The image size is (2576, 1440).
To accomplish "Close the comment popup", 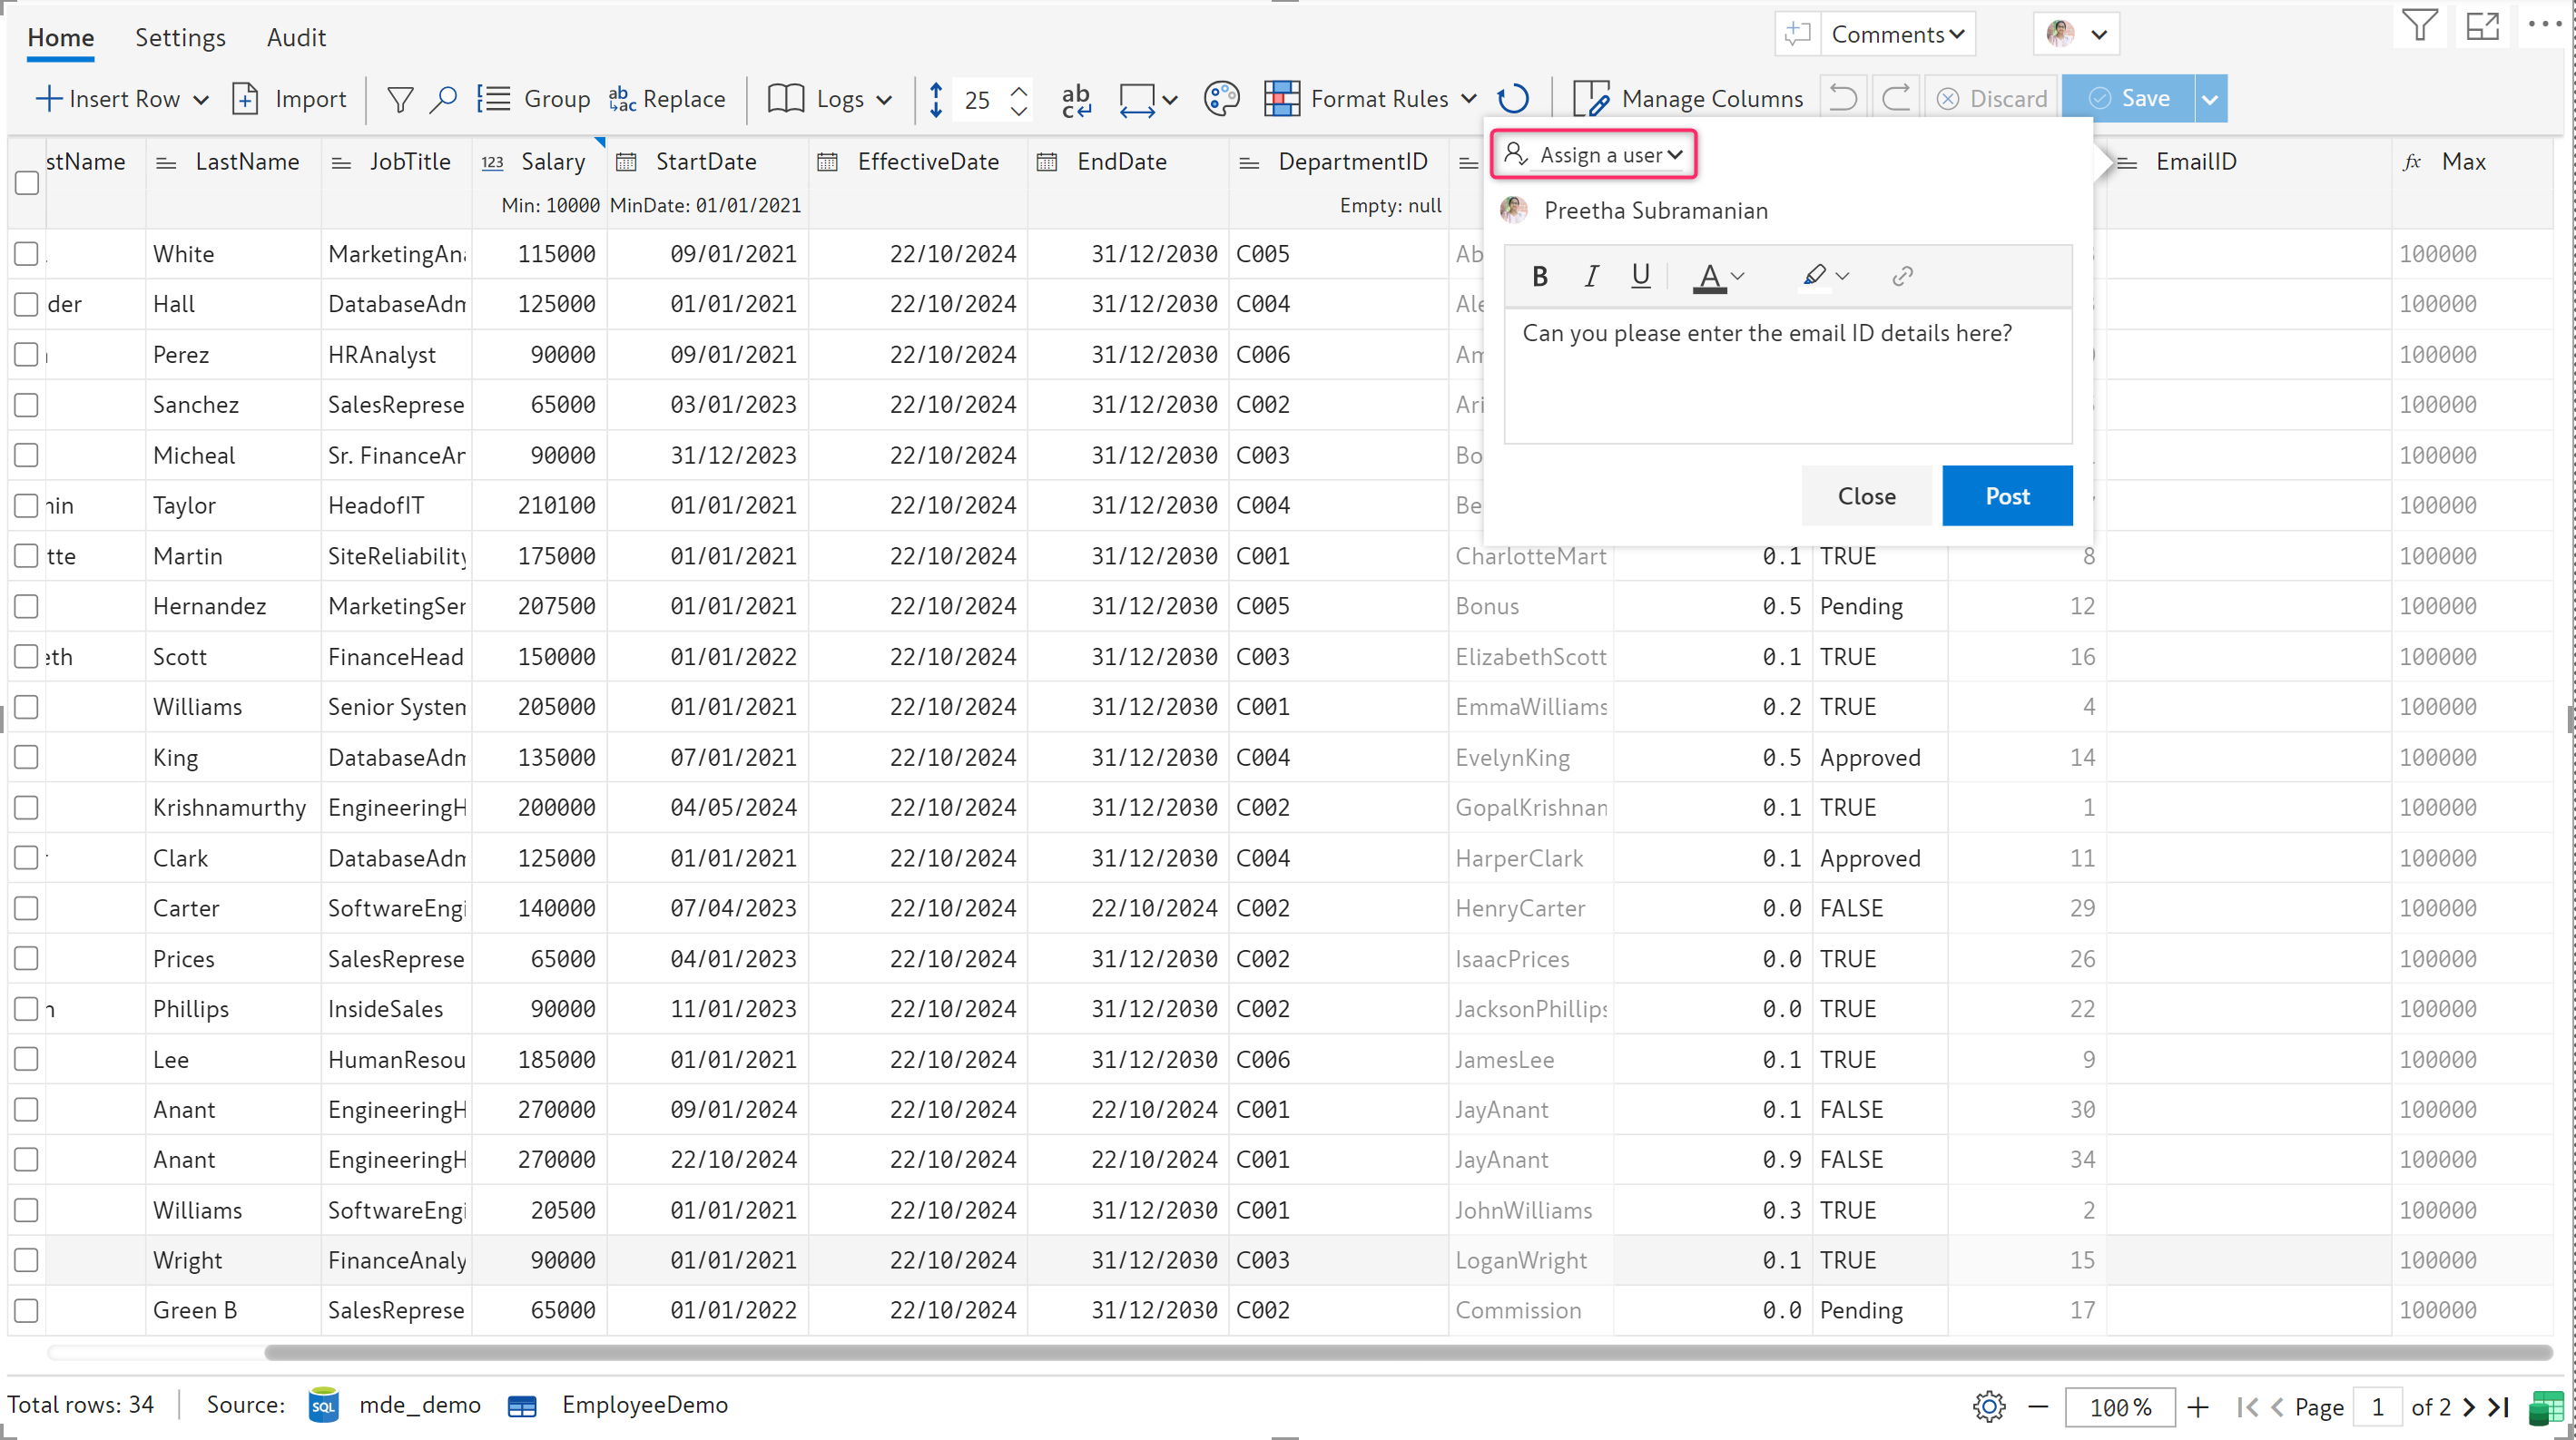I will pos(1866,496).
